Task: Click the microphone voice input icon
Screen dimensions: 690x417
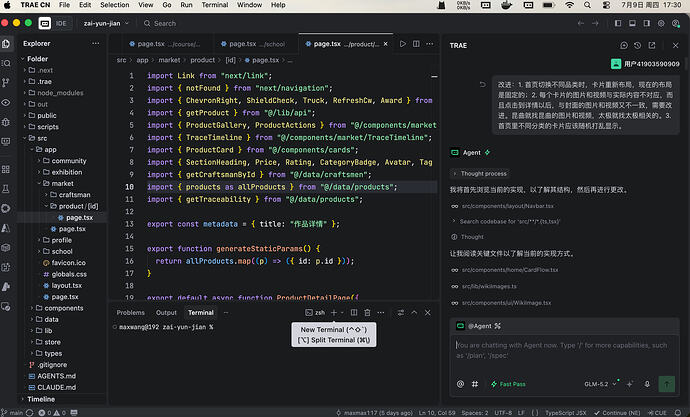Action: (x=647, y=384)
